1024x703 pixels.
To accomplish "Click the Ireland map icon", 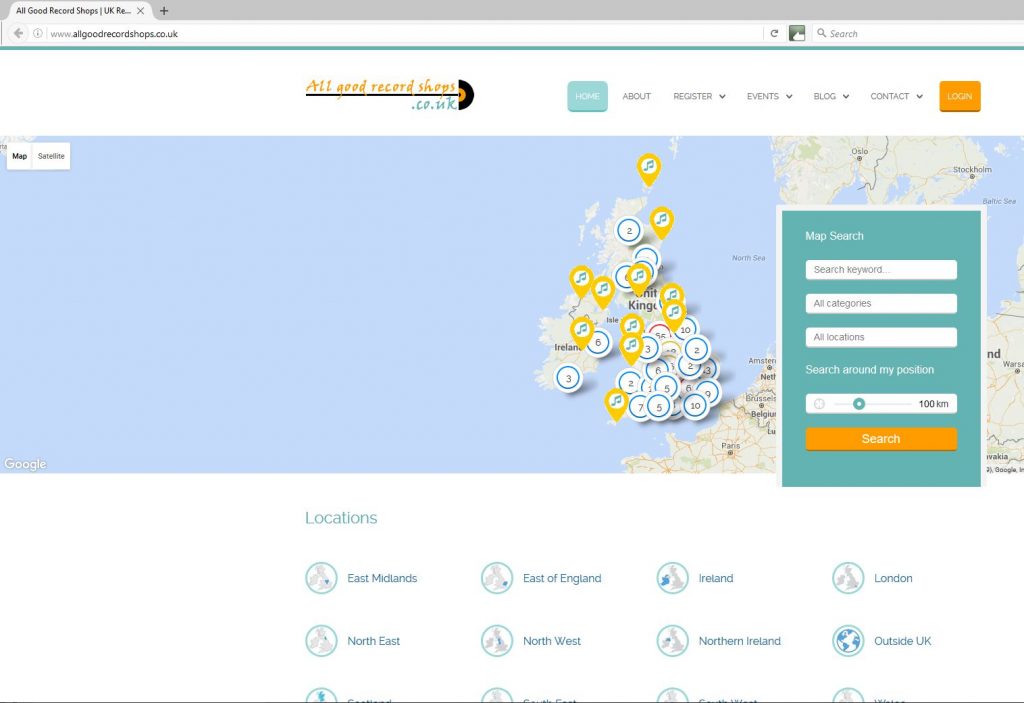I will (673, 578).
